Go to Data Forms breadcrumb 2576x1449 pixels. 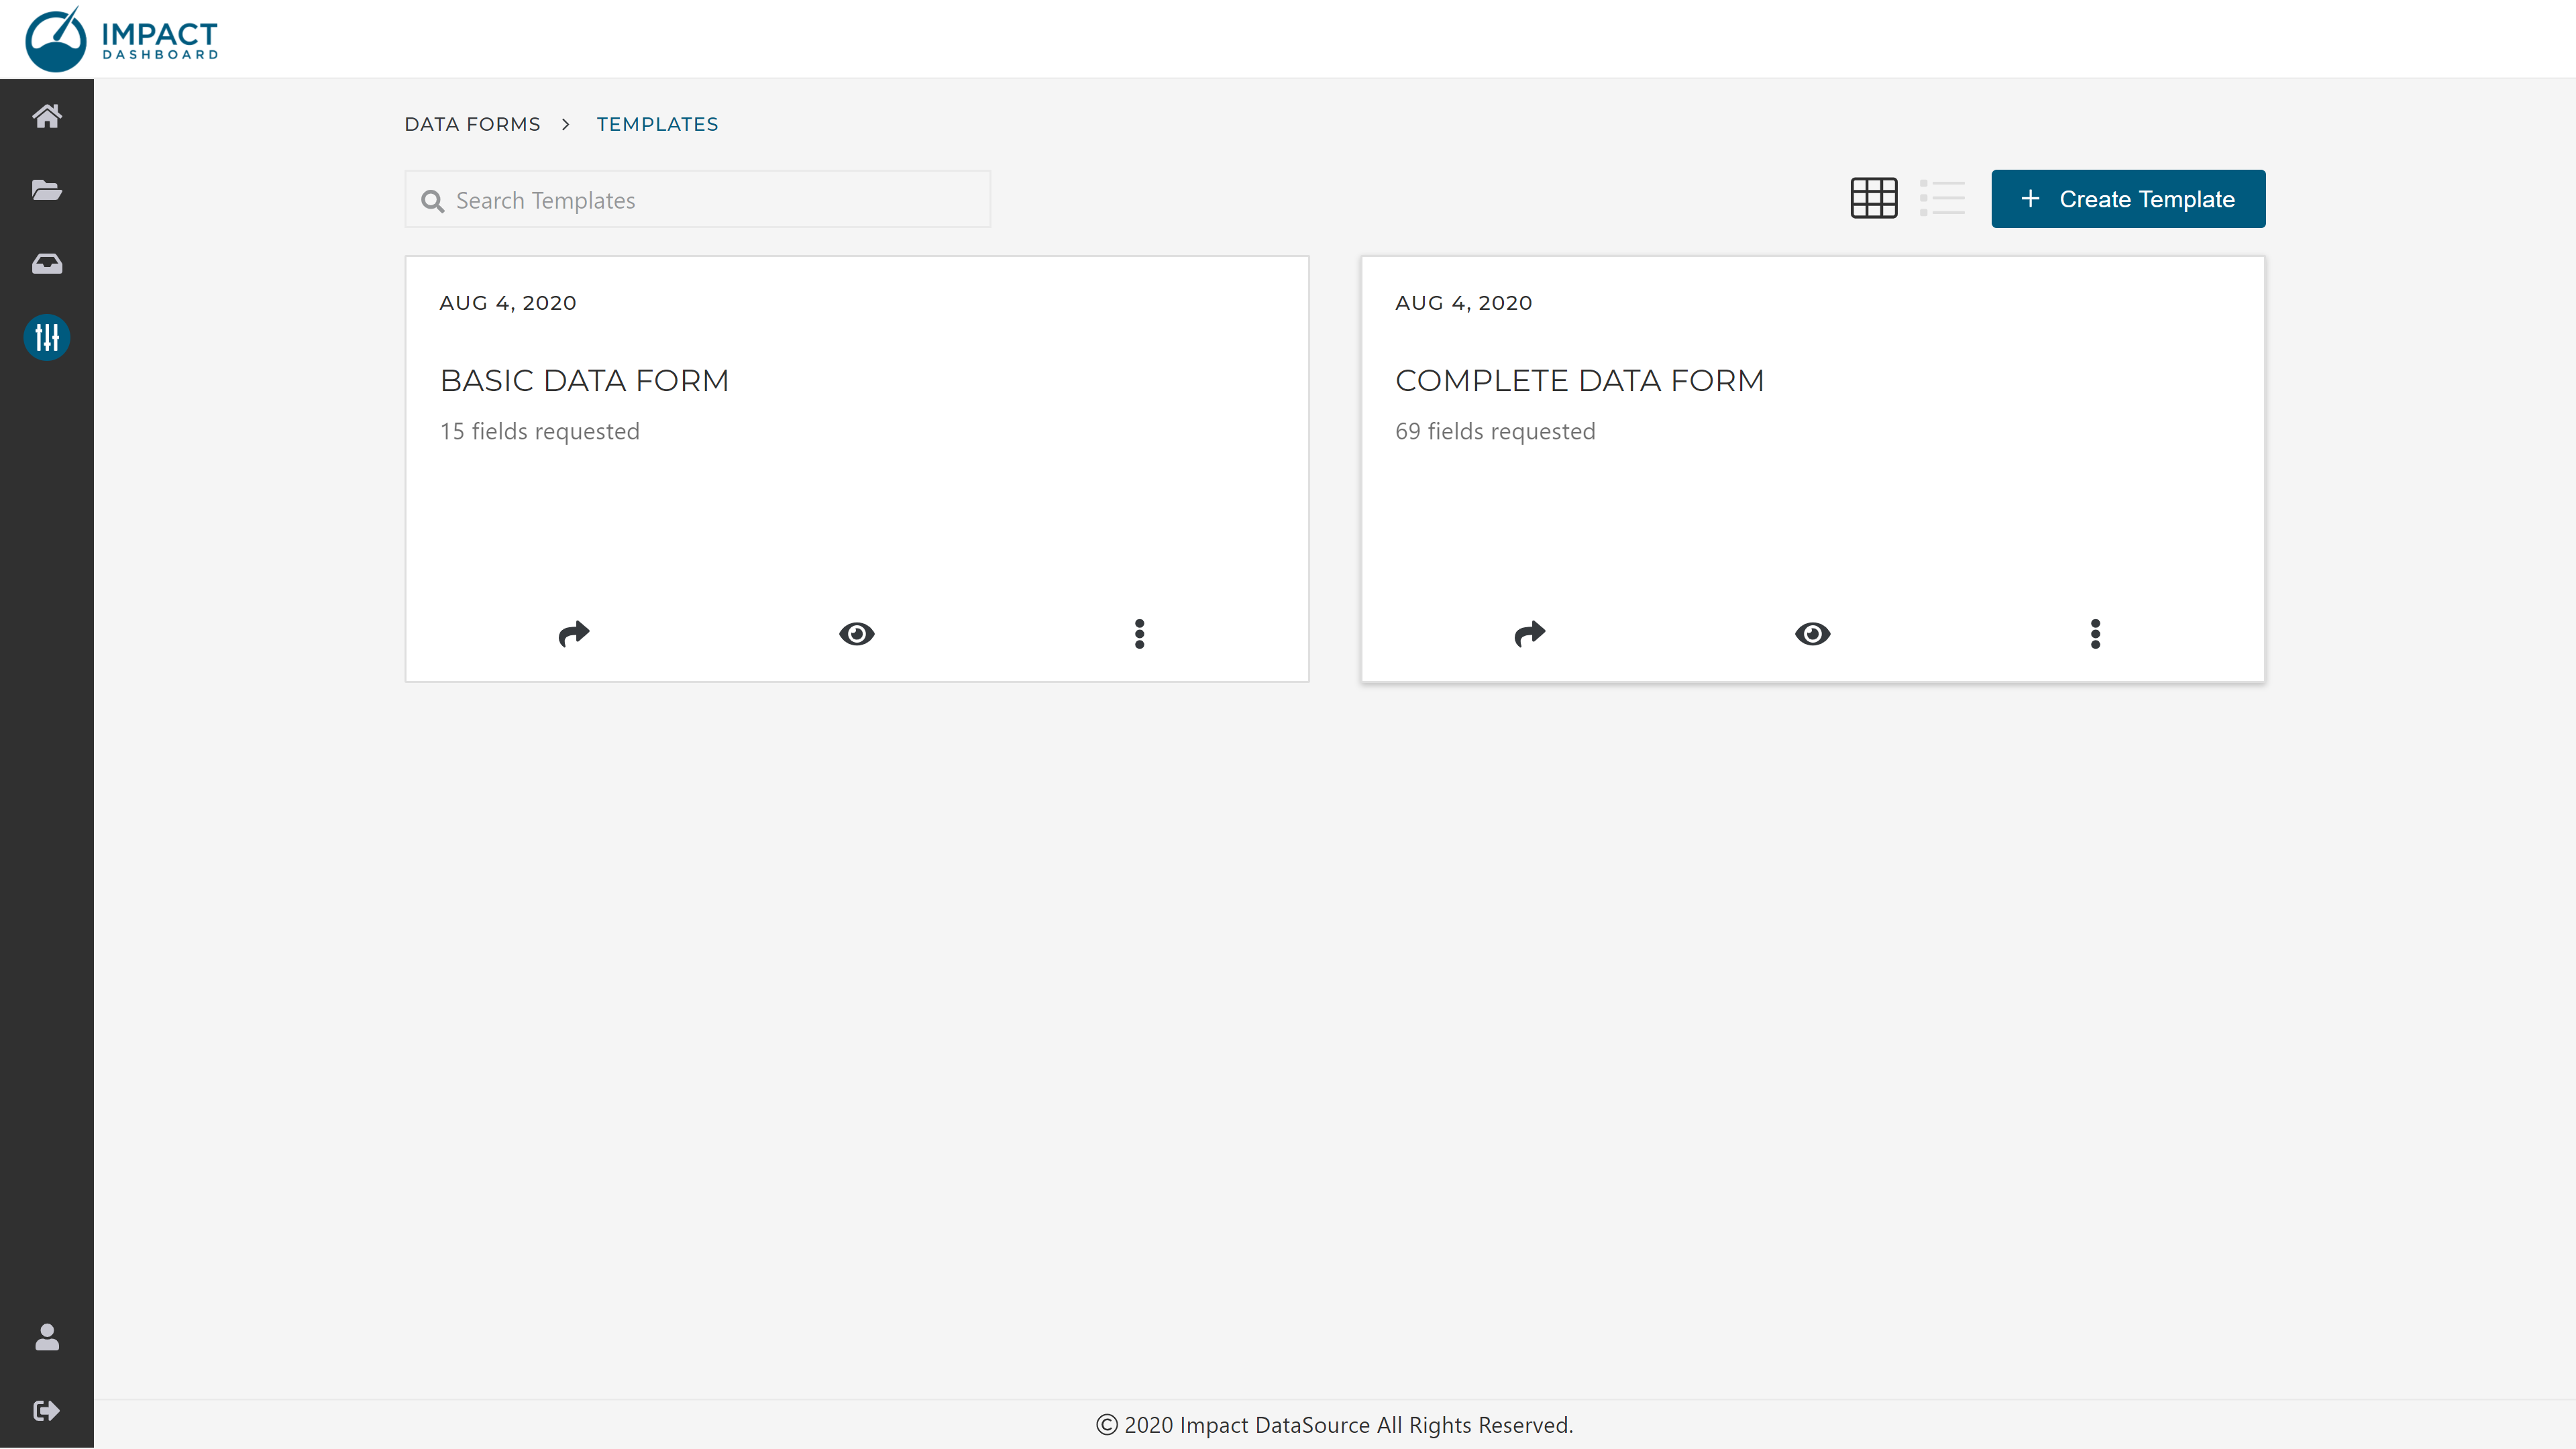472,124
